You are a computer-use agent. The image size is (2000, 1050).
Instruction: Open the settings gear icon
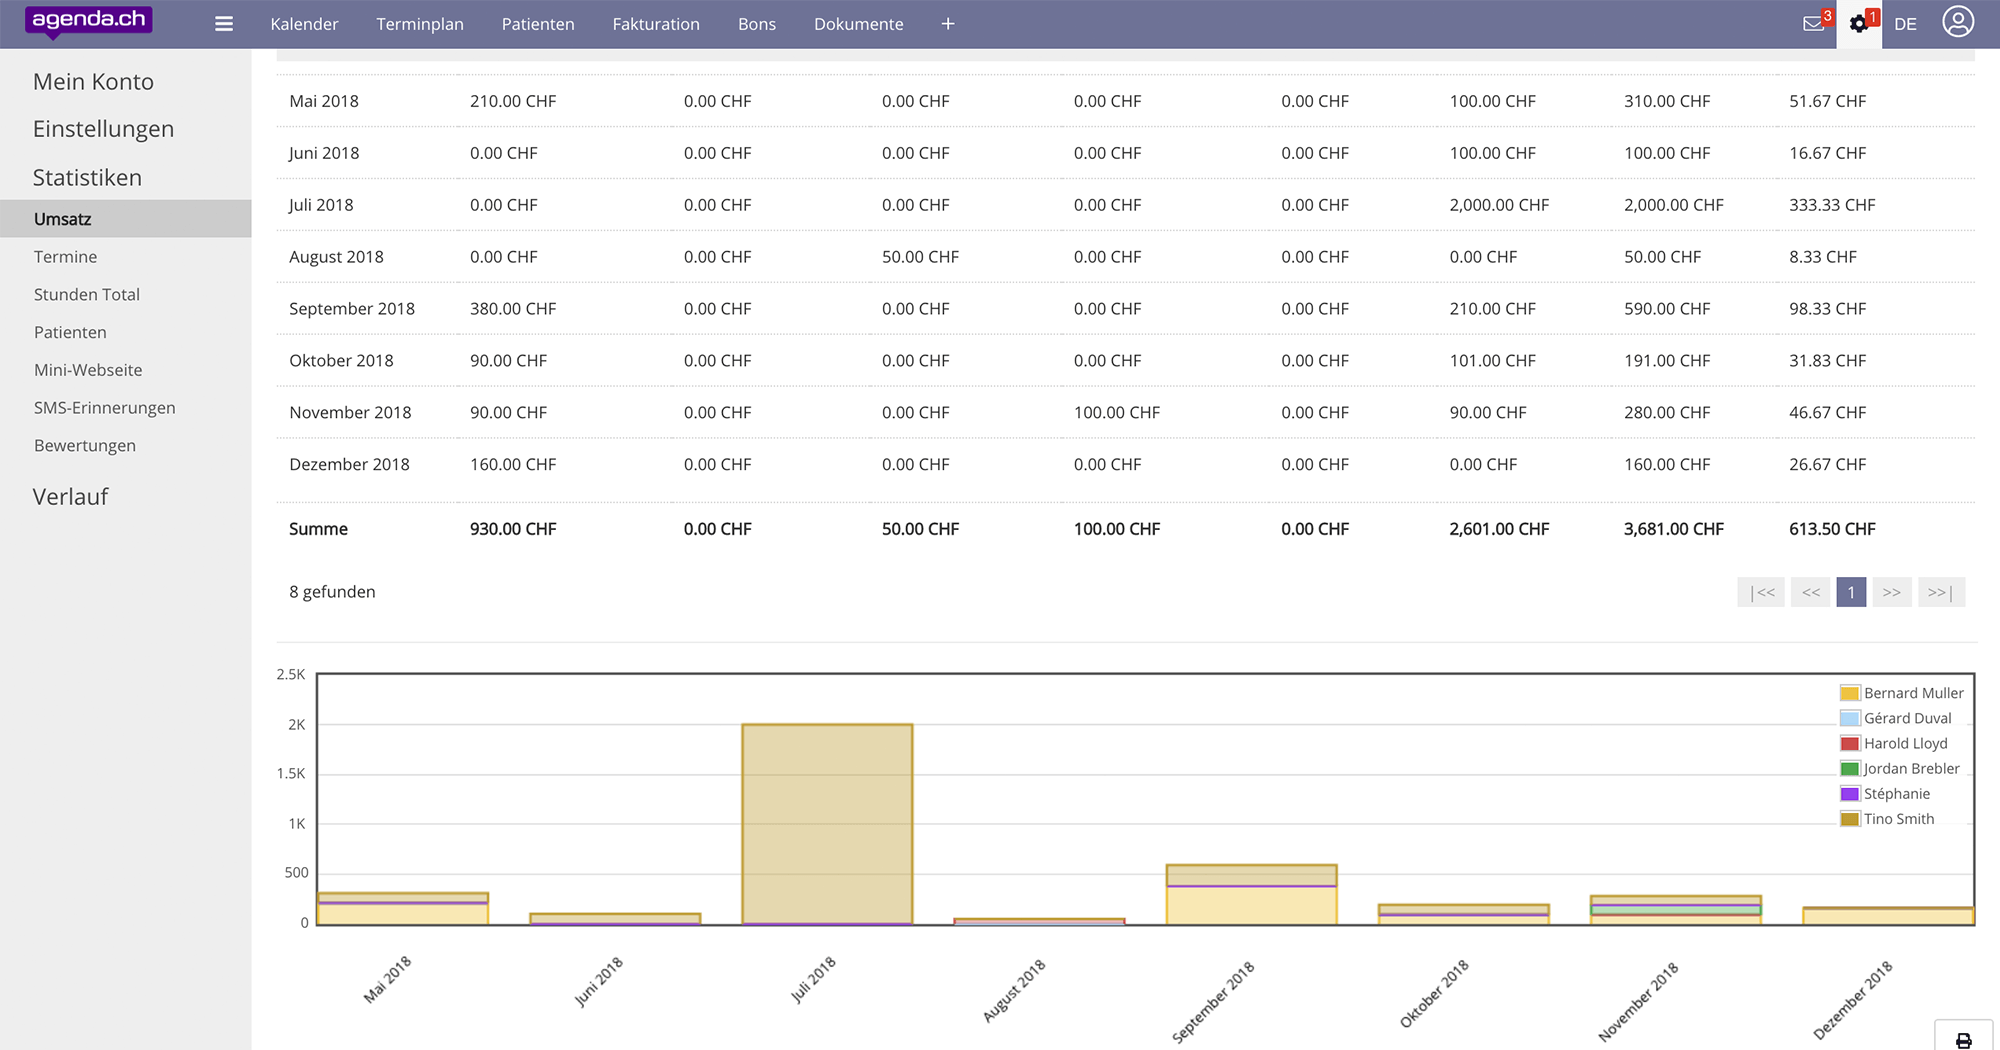[1859, 24]
